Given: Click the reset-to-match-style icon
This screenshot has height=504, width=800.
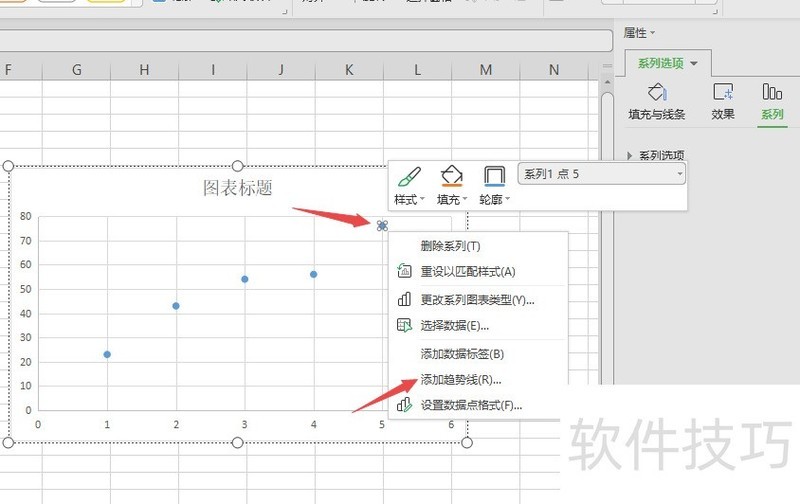Looking at the screenshot, I should [x=404, y=270].
